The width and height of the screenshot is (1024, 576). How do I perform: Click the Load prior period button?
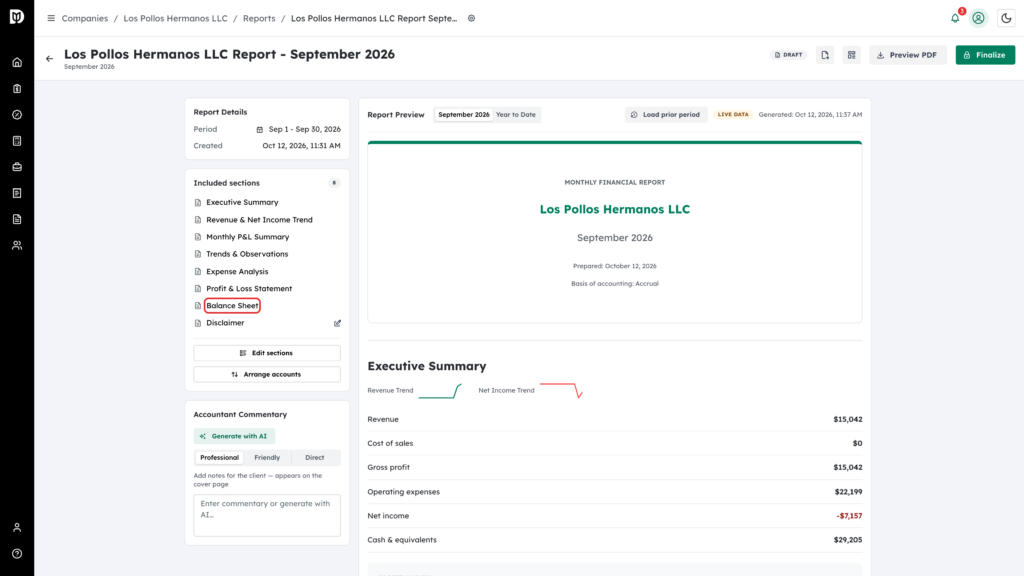pos(665,114)
